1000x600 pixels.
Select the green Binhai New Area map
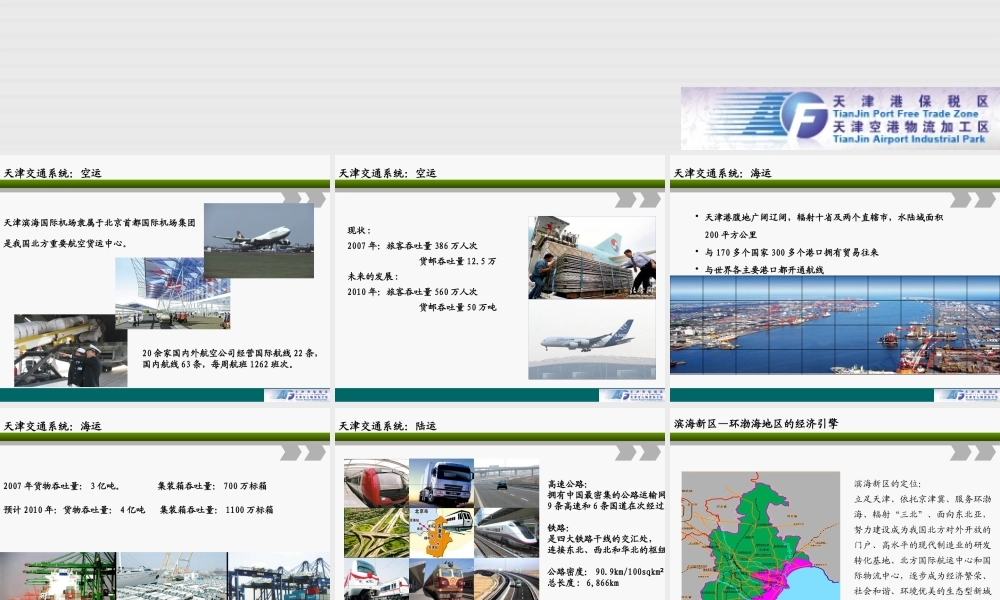tap(760, 536)
